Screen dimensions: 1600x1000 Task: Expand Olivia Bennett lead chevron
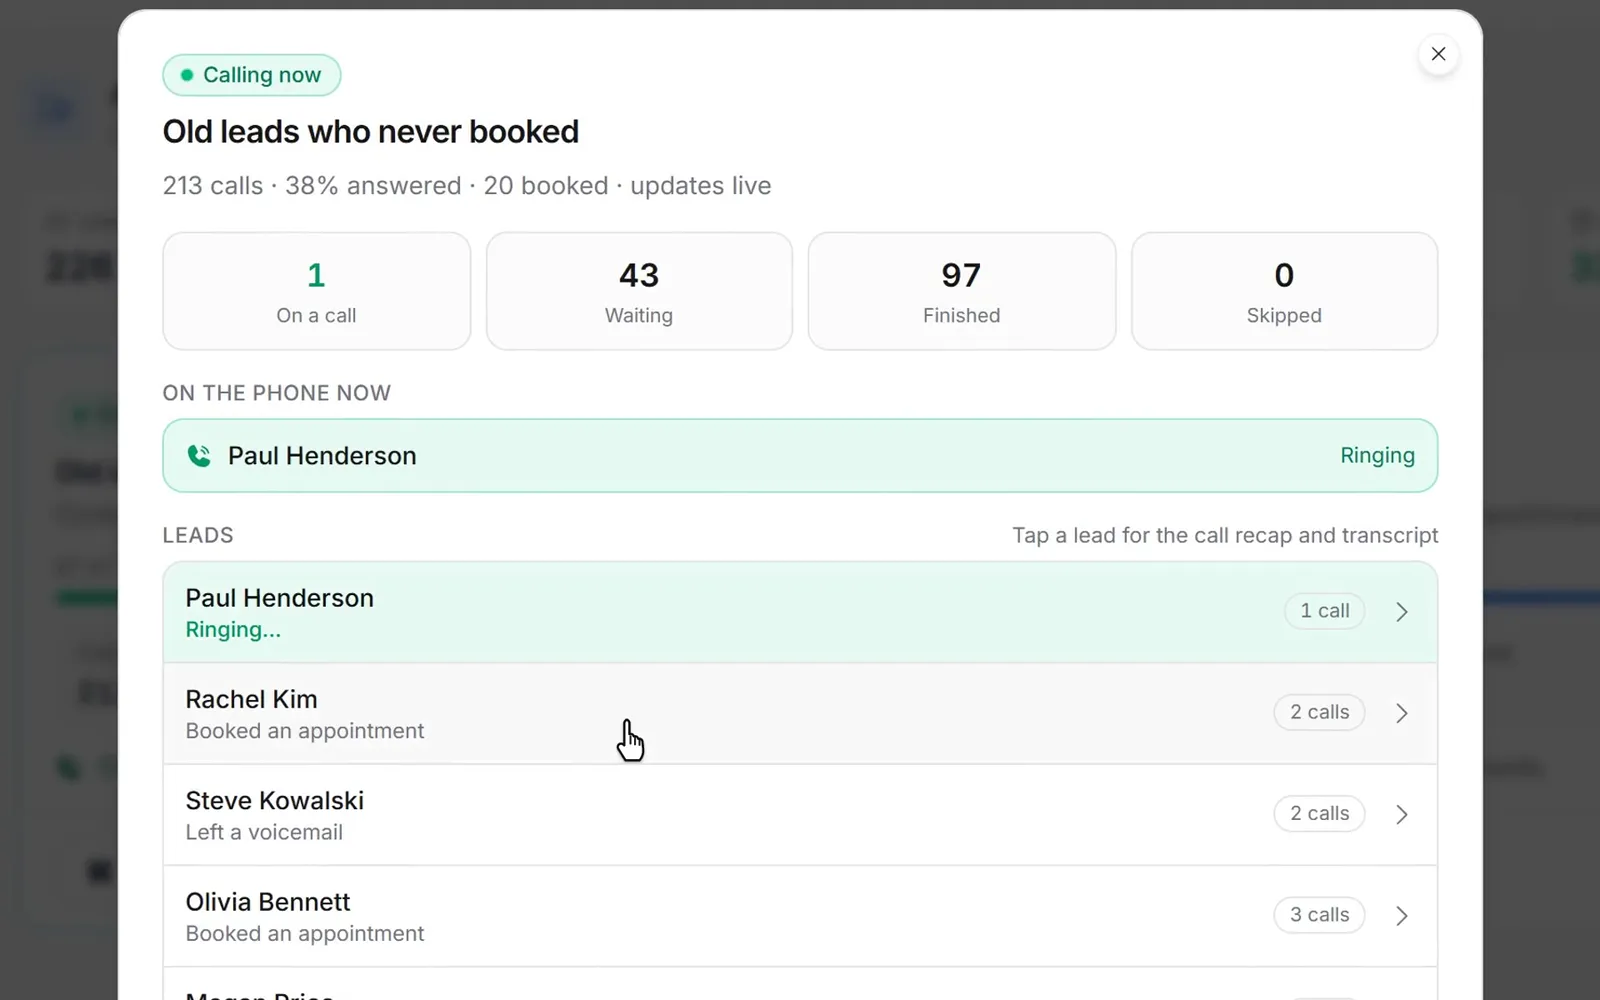(x=1402, y=915)
